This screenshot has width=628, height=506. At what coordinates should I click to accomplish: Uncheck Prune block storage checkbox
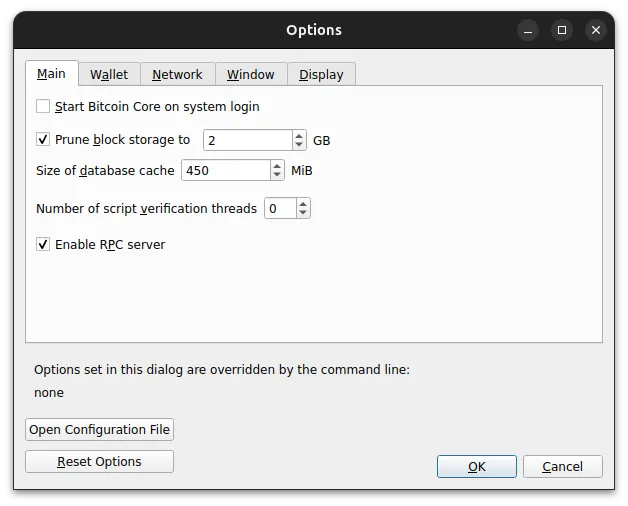pyautogui.click(x=43, y=139)
